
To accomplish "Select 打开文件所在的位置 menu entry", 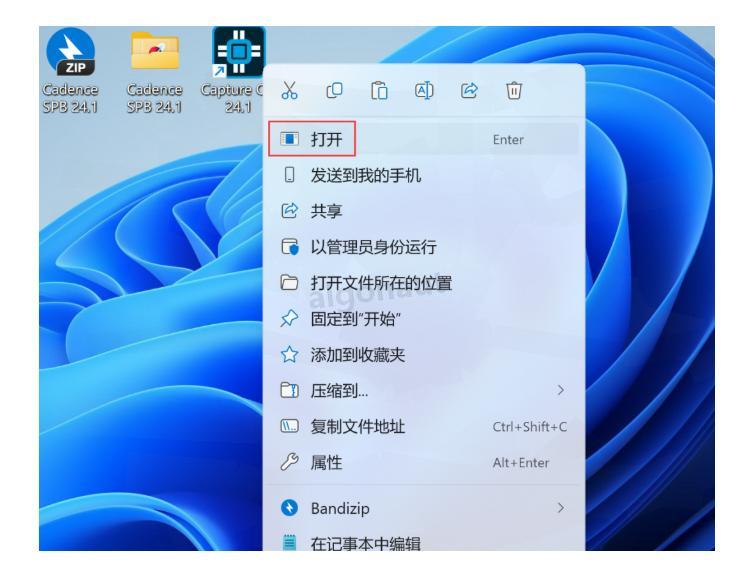I will 424,283.
